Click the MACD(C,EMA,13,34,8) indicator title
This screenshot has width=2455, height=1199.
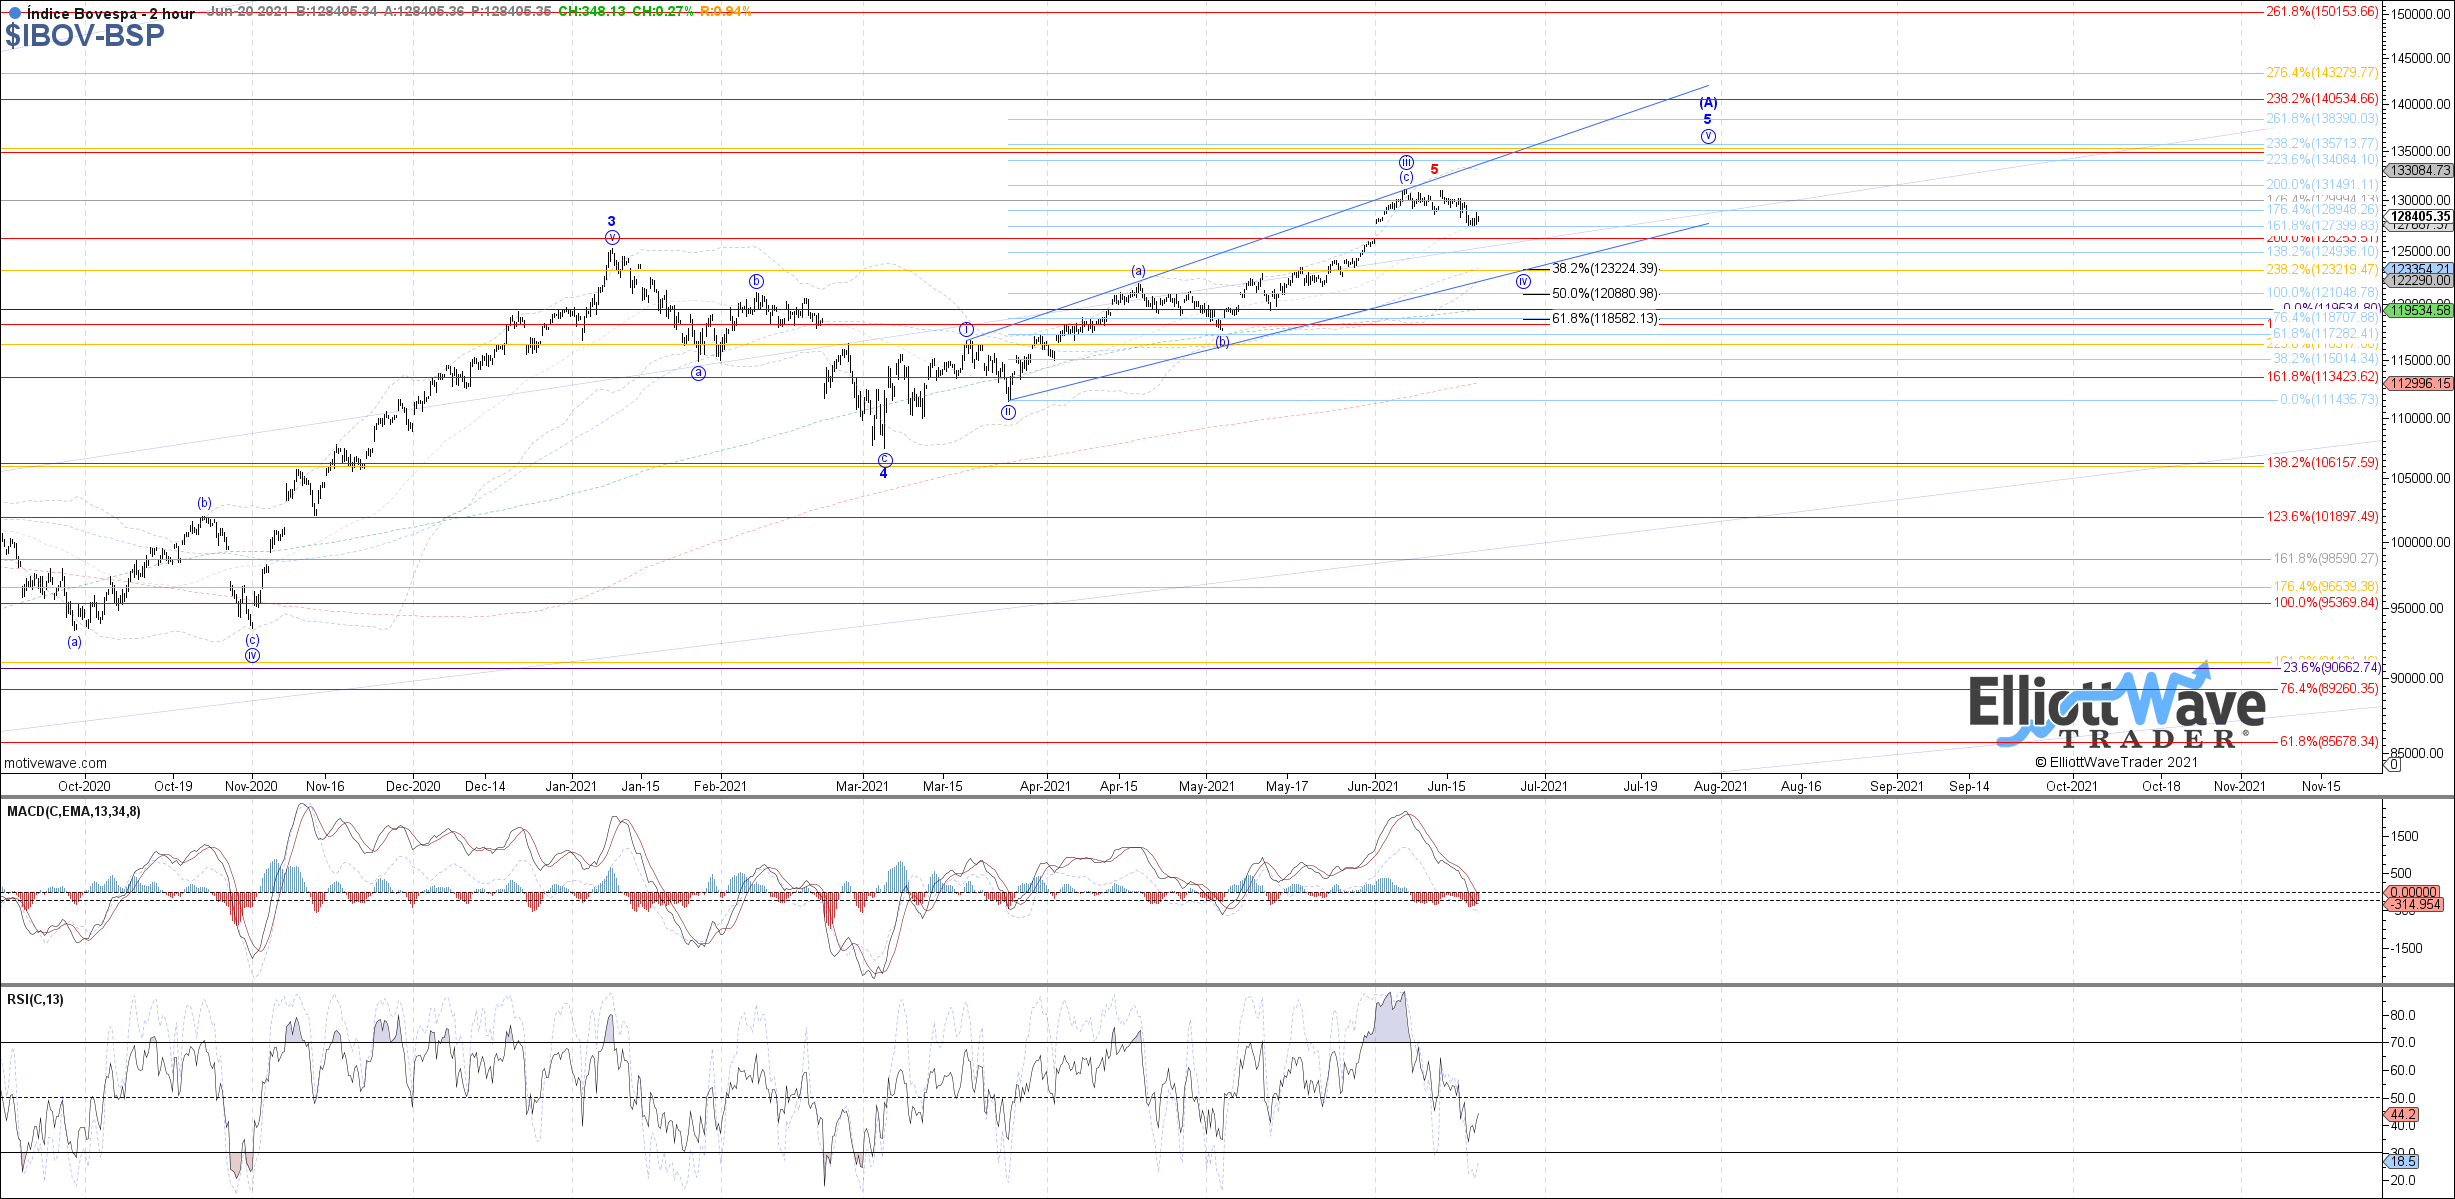[74, 811]
